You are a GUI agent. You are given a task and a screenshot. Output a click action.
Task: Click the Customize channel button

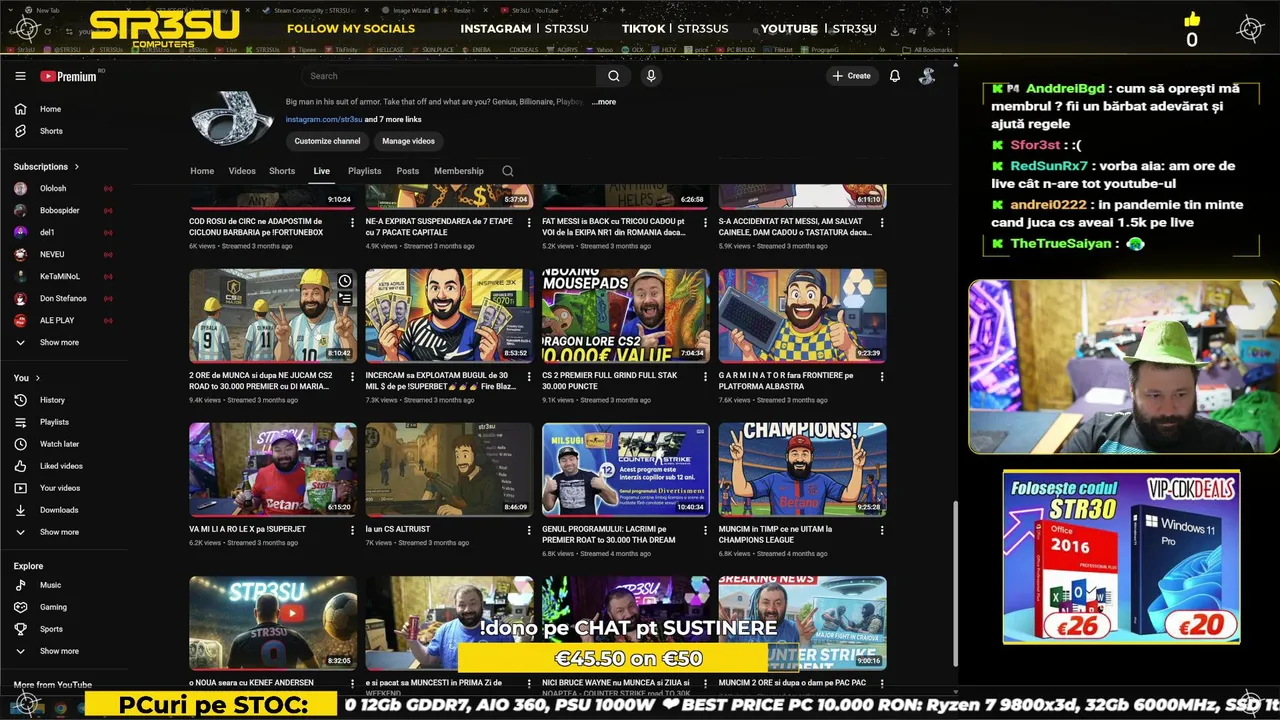[327, 141]
